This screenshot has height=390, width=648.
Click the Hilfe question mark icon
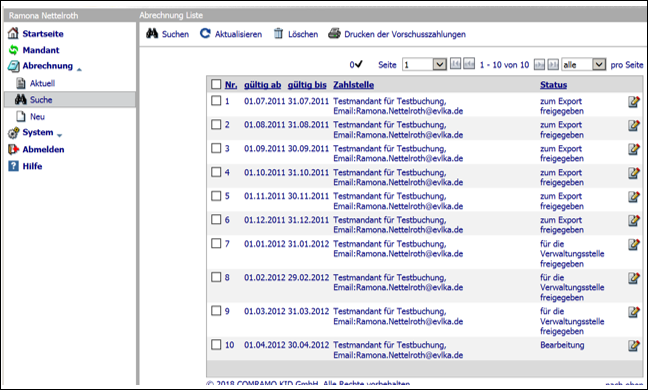pyautogui.click(x=13, y=166)
